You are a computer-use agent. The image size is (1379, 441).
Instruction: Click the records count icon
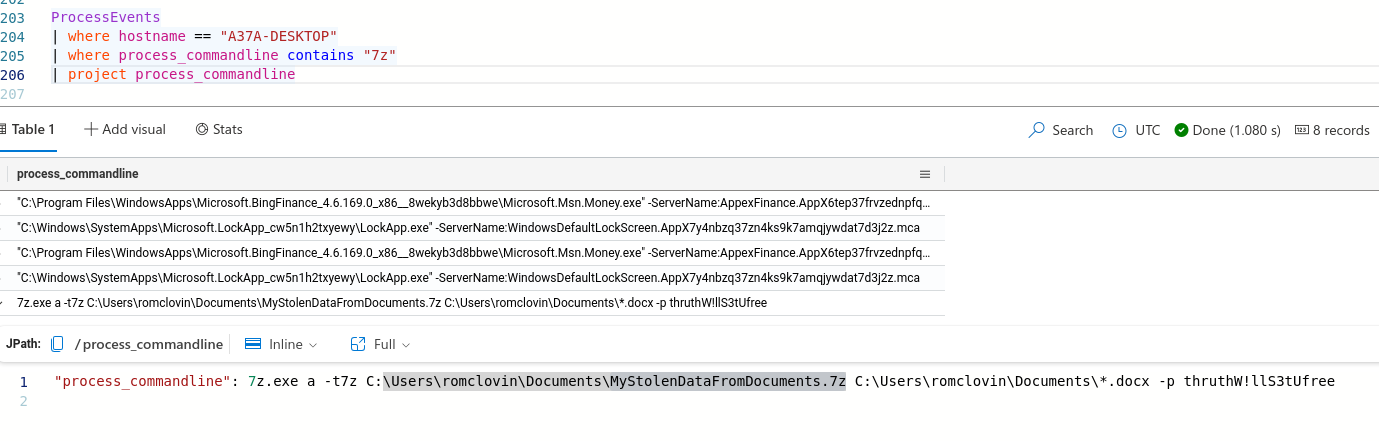point(1301,130)
